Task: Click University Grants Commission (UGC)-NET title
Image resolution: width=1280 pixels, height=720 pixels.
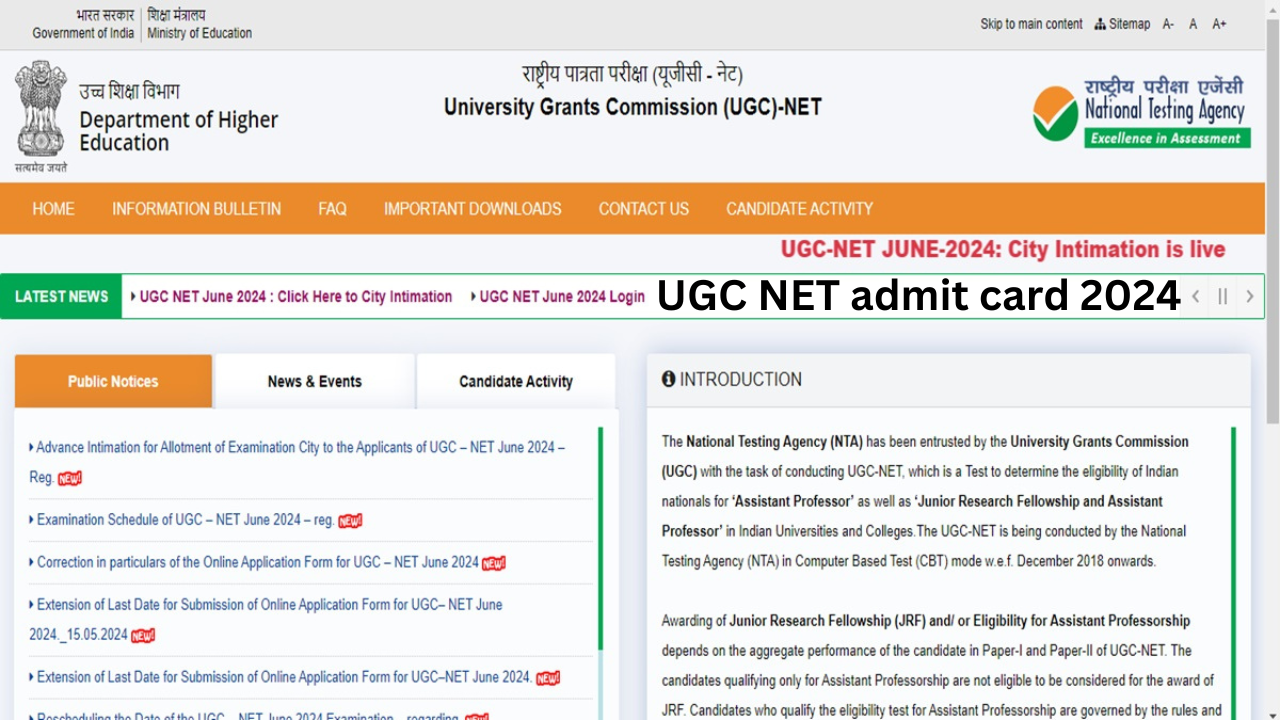Action: pos(632,107)
